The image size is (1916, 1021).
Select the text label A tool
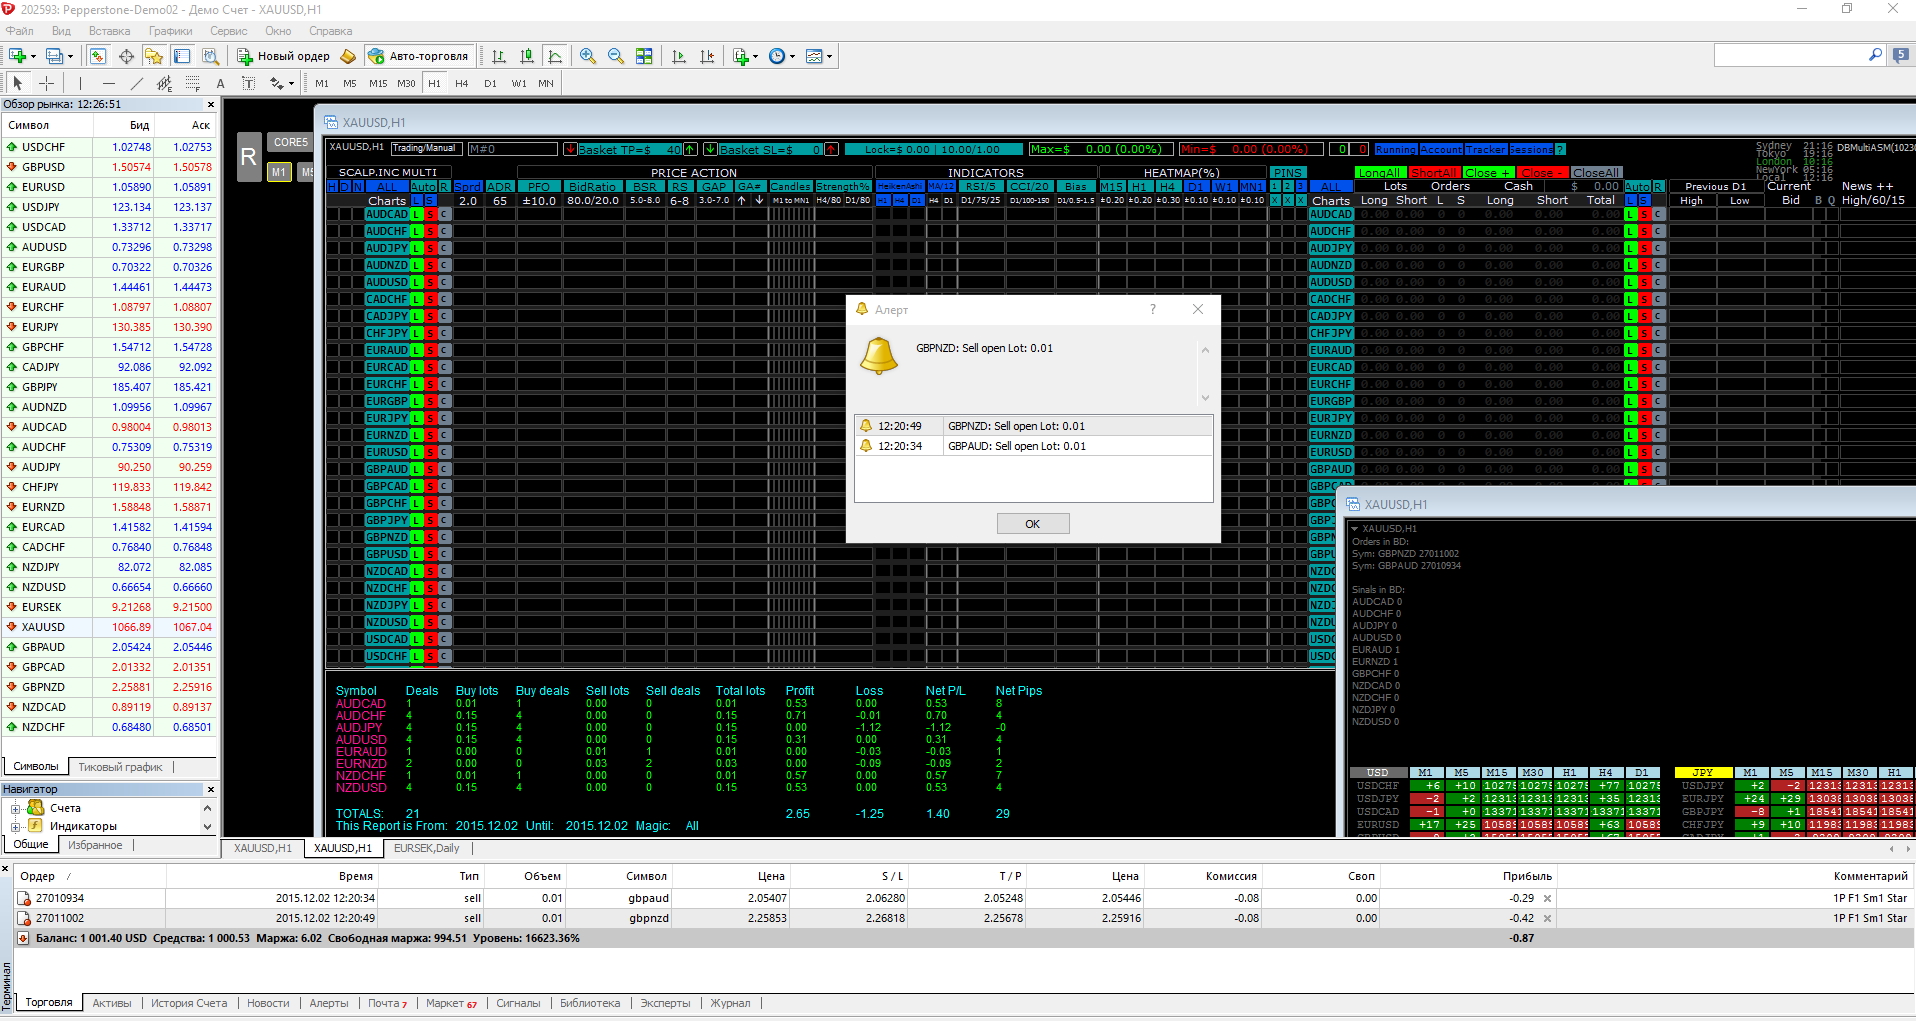pos(221,83)
